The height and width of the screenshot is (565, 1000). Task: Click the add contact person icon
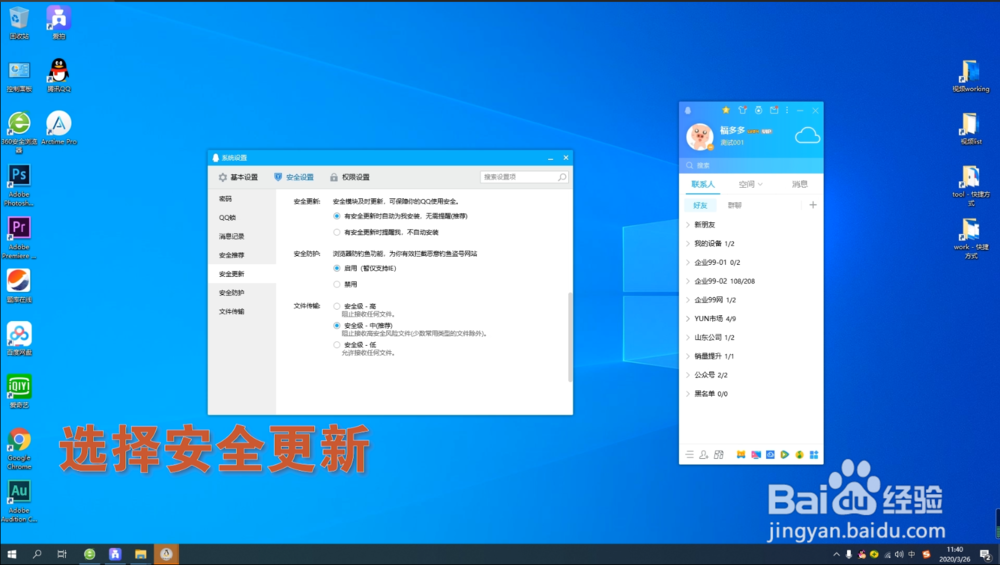(703, 455)
